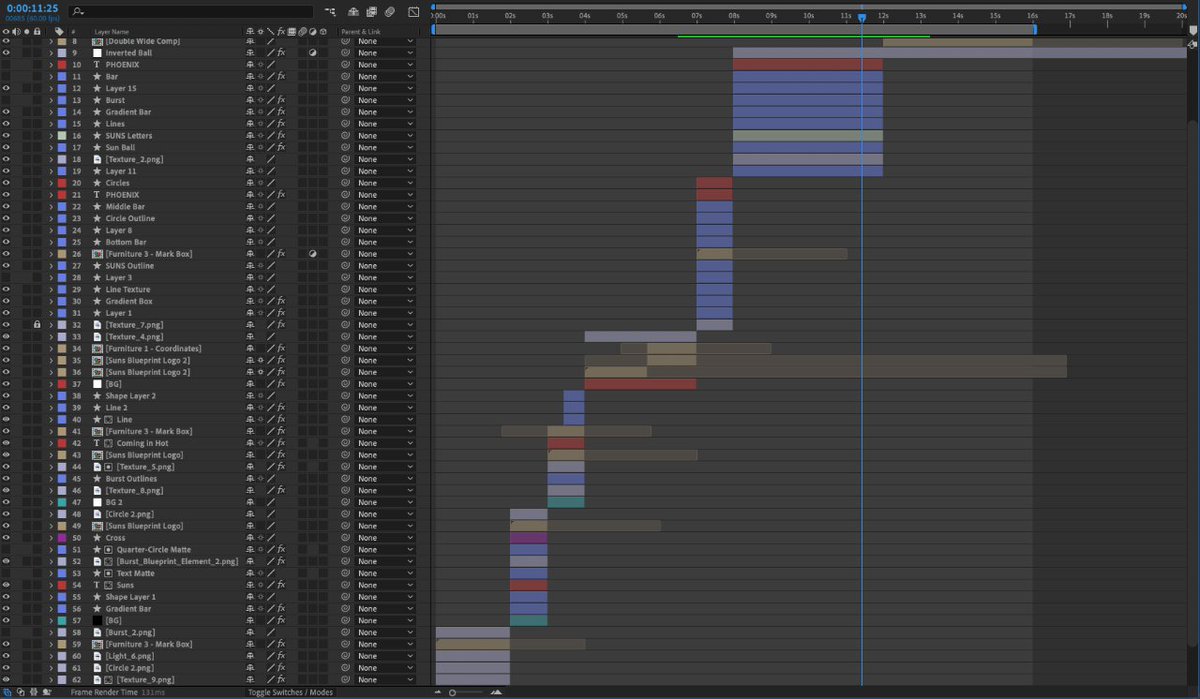Click the search magnifier icon in timeline
The image size is (1200, 699).
point(78,12)
